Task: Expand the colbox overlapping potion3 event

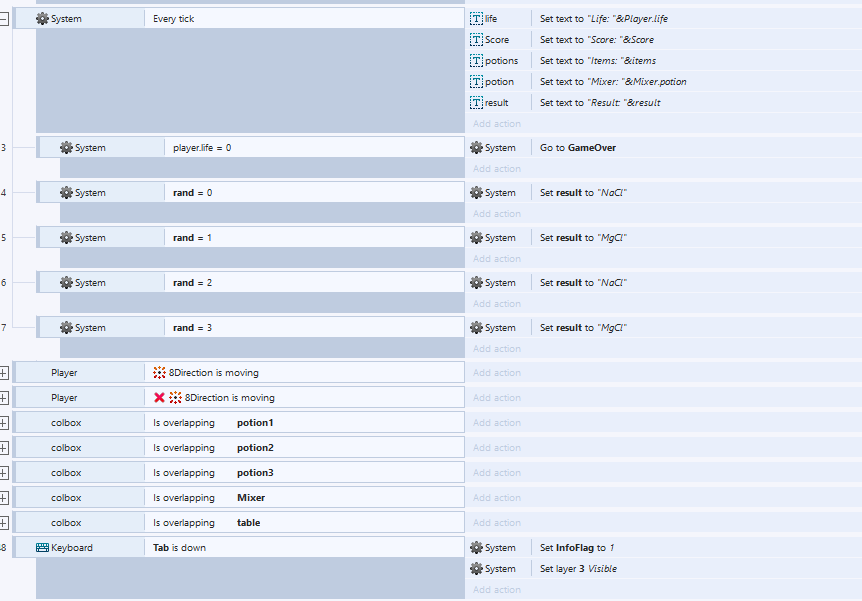Action: click(x=4, y=473)
